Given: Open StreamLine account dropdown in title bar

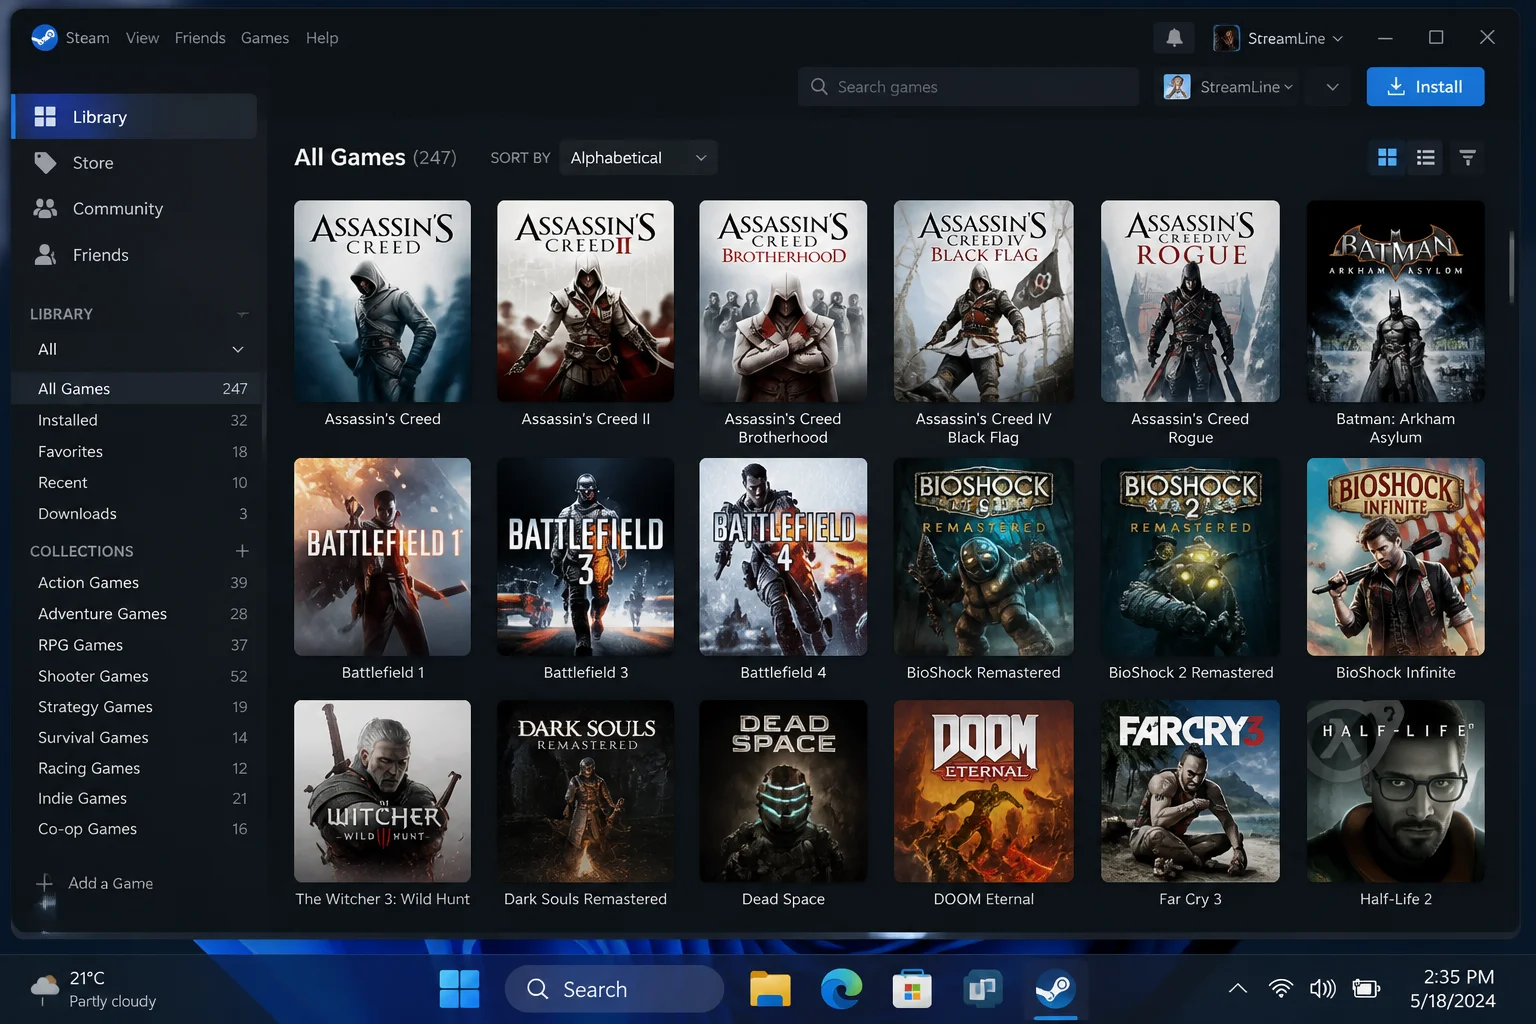Looking at the screenshot, I should 1279,38.
